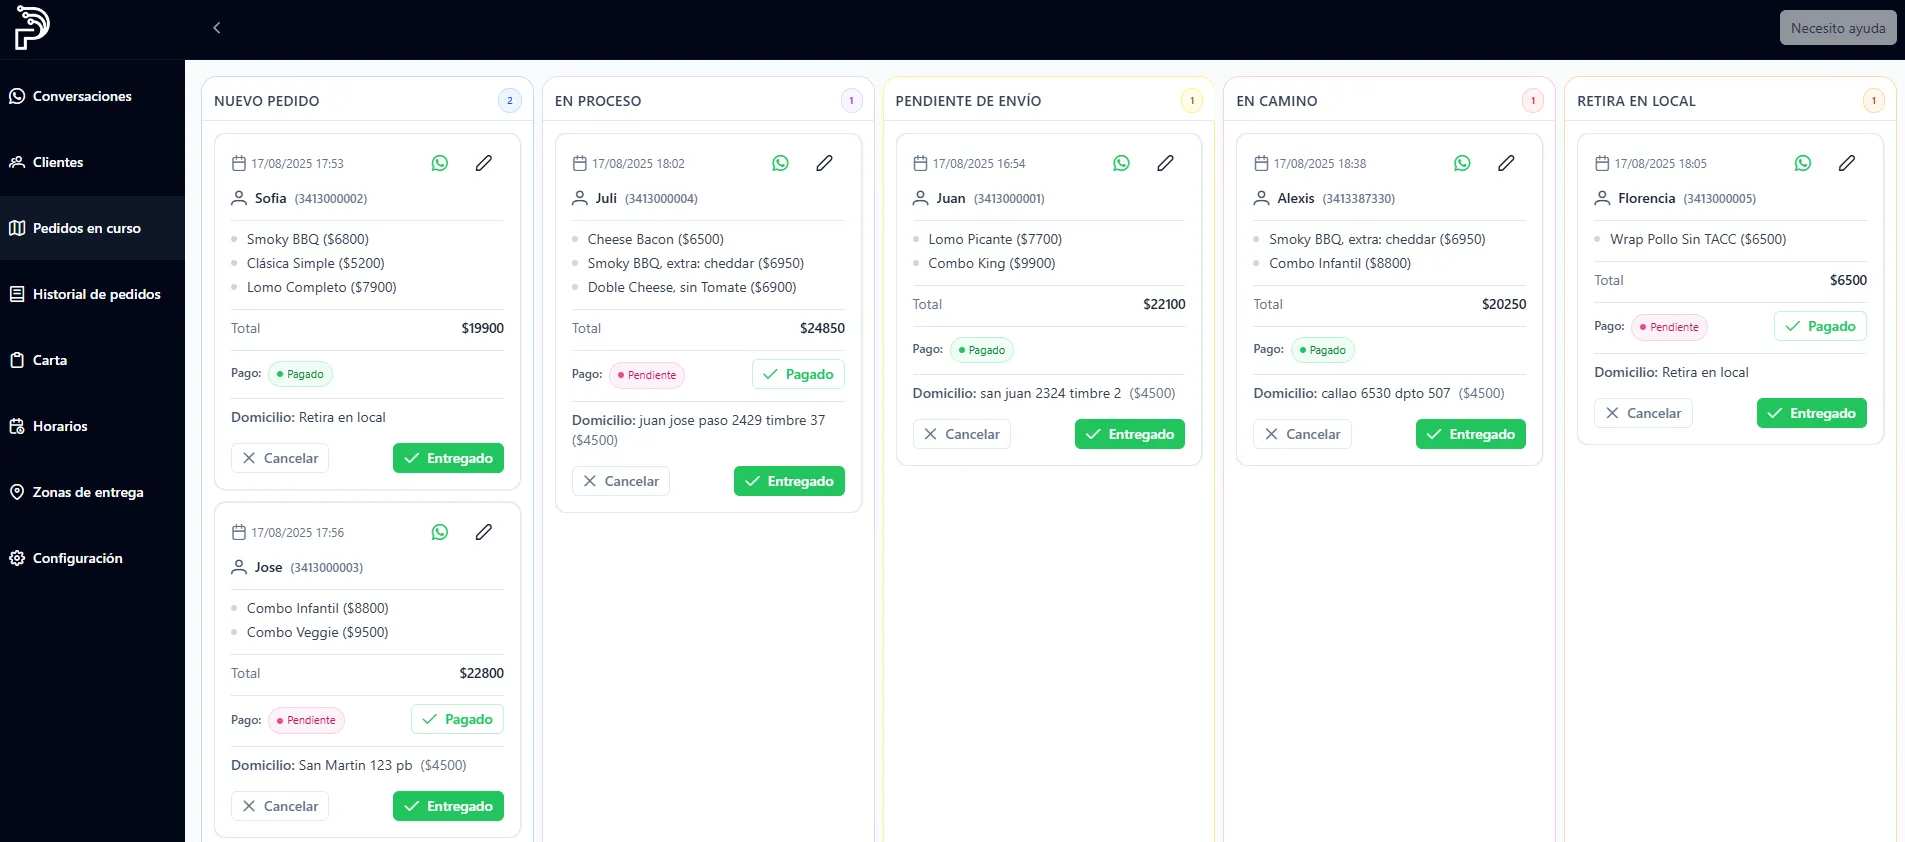Click the app logo in top corner
This screenshot has width=1905, height=842.
32,28
